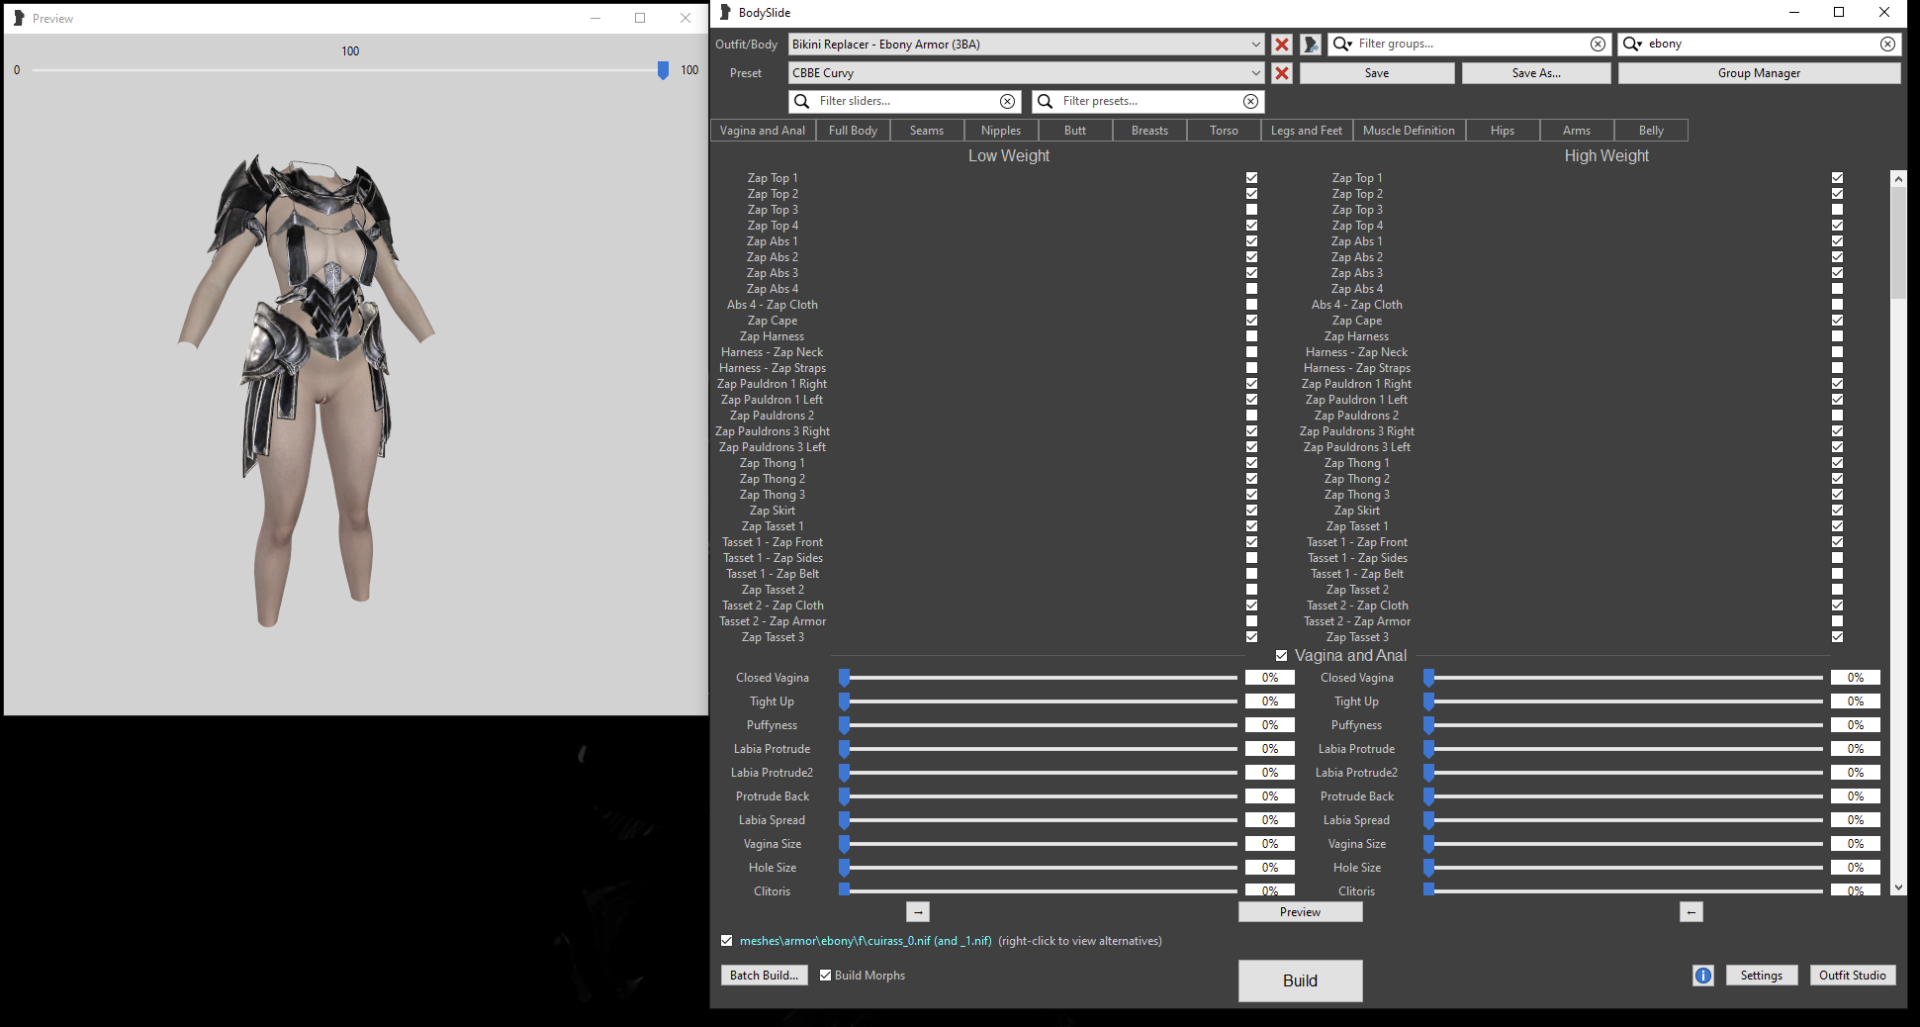
Task: Click the BodySlide title bar app icon
Action: [x=725, y=12]
